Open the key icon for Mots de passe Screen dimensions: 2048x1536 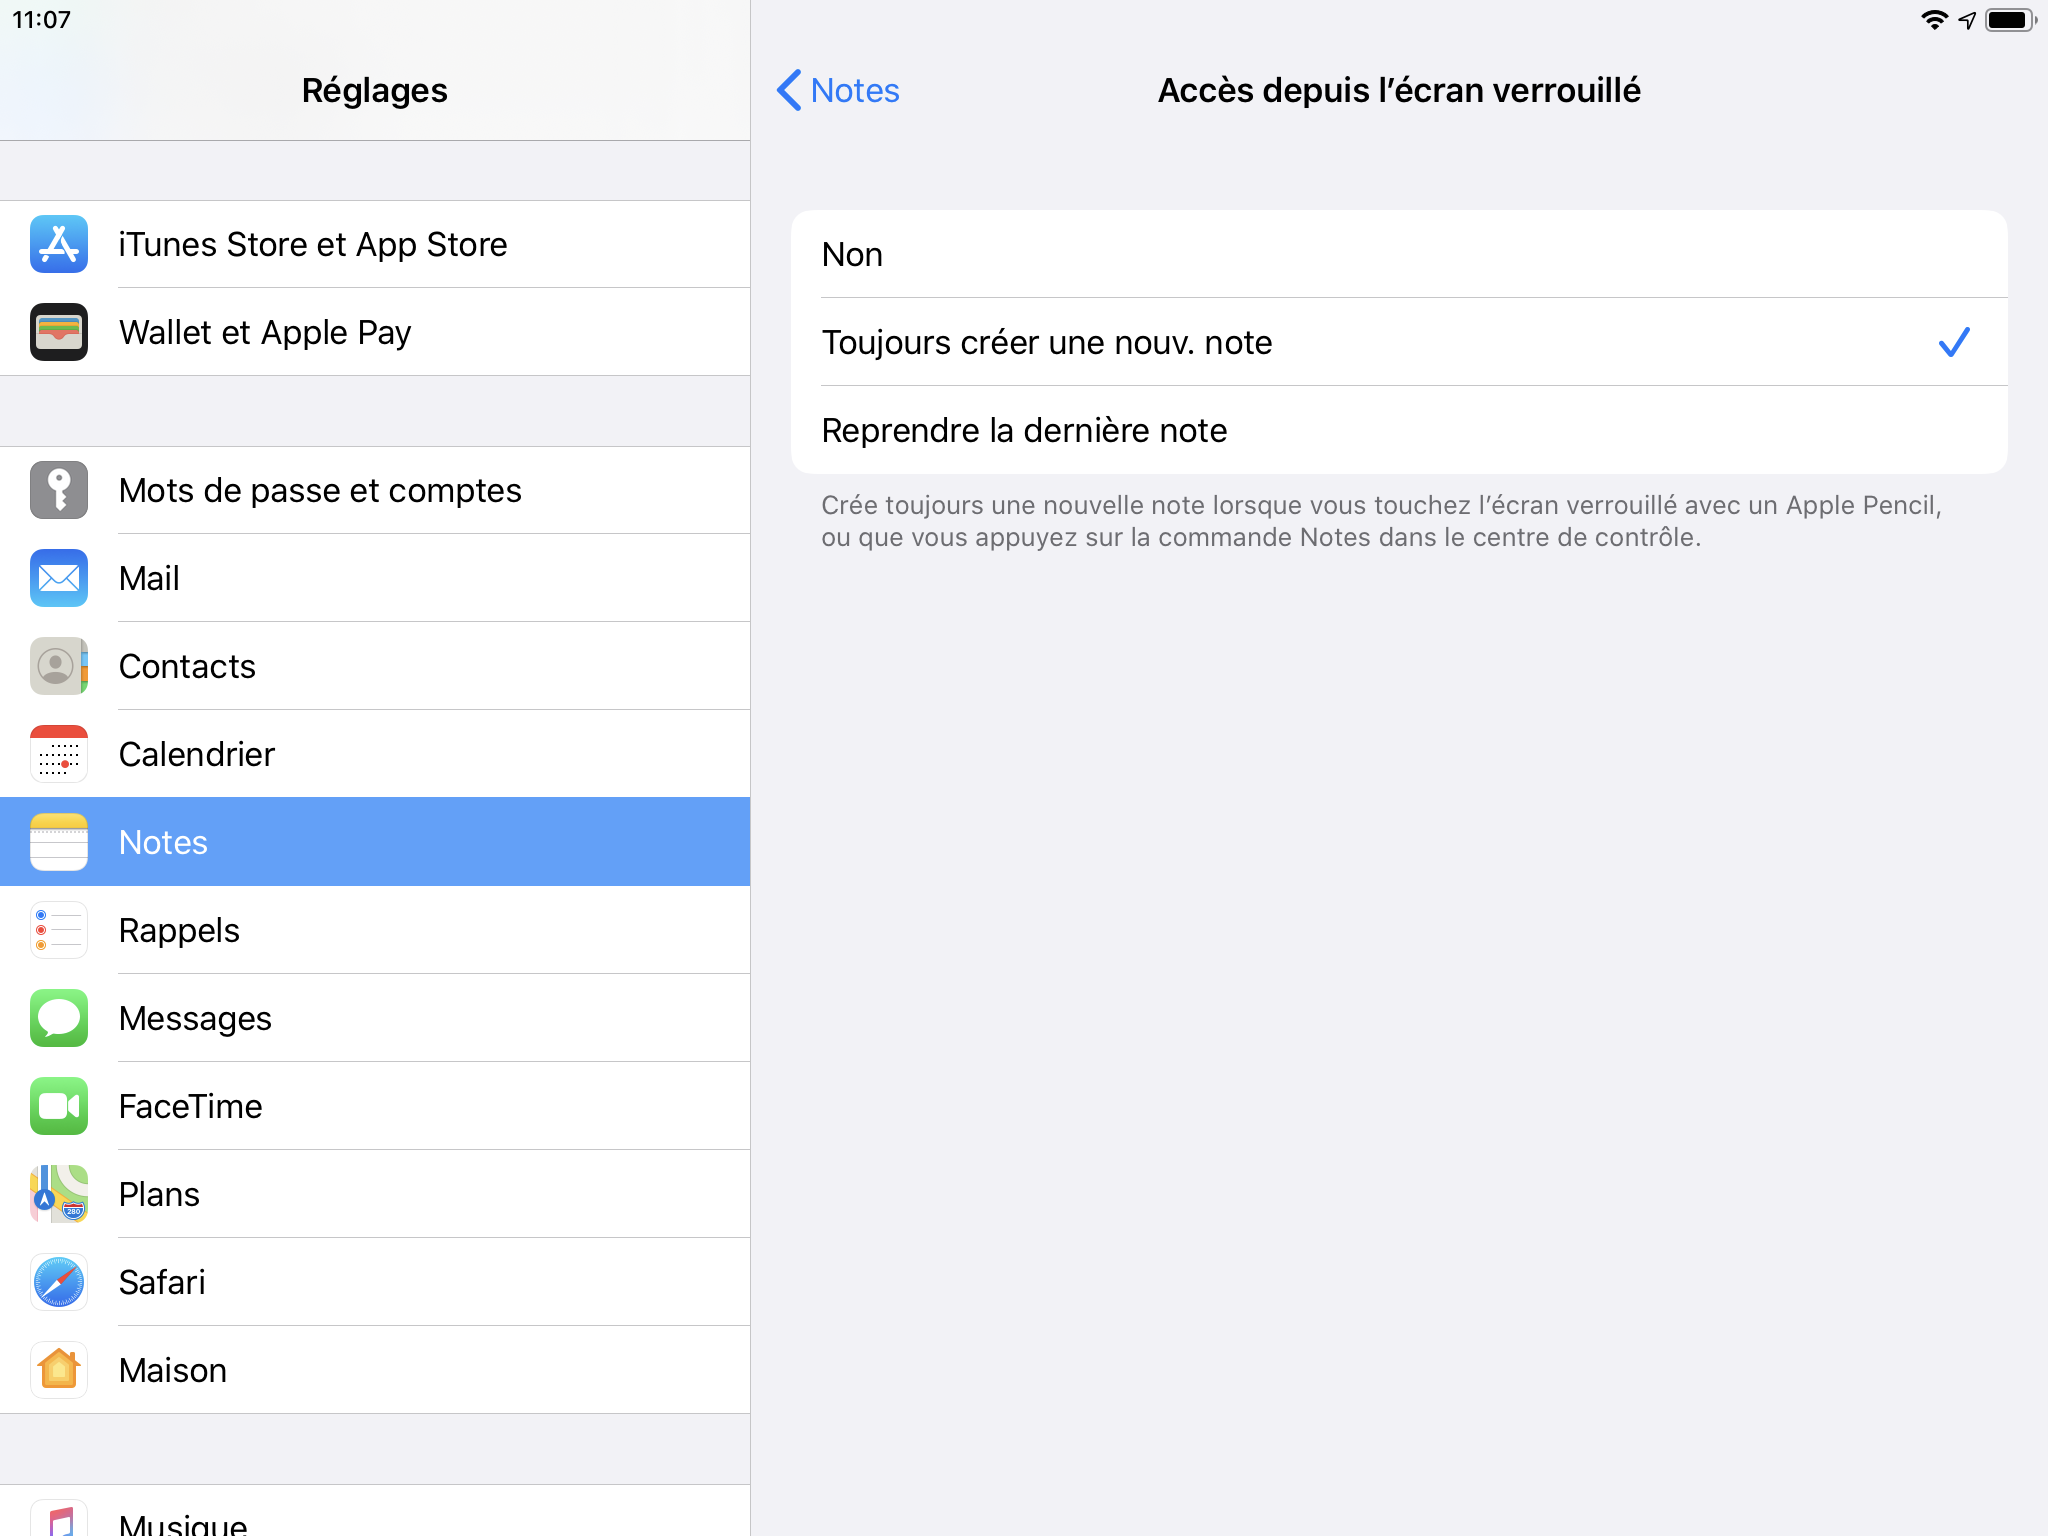click(59, 490)
